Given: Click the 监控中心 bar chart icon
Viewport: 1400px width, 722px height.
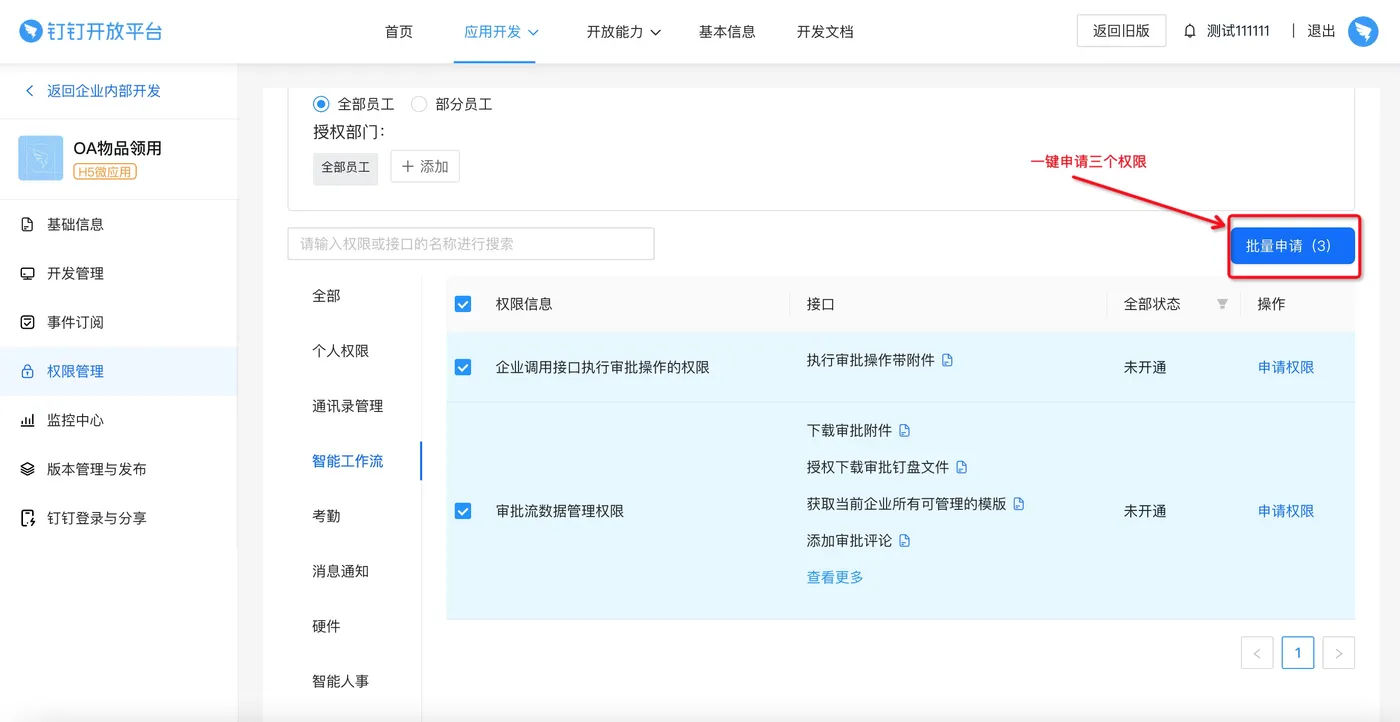Looking at the screenshot, I should tap(28, 420).
